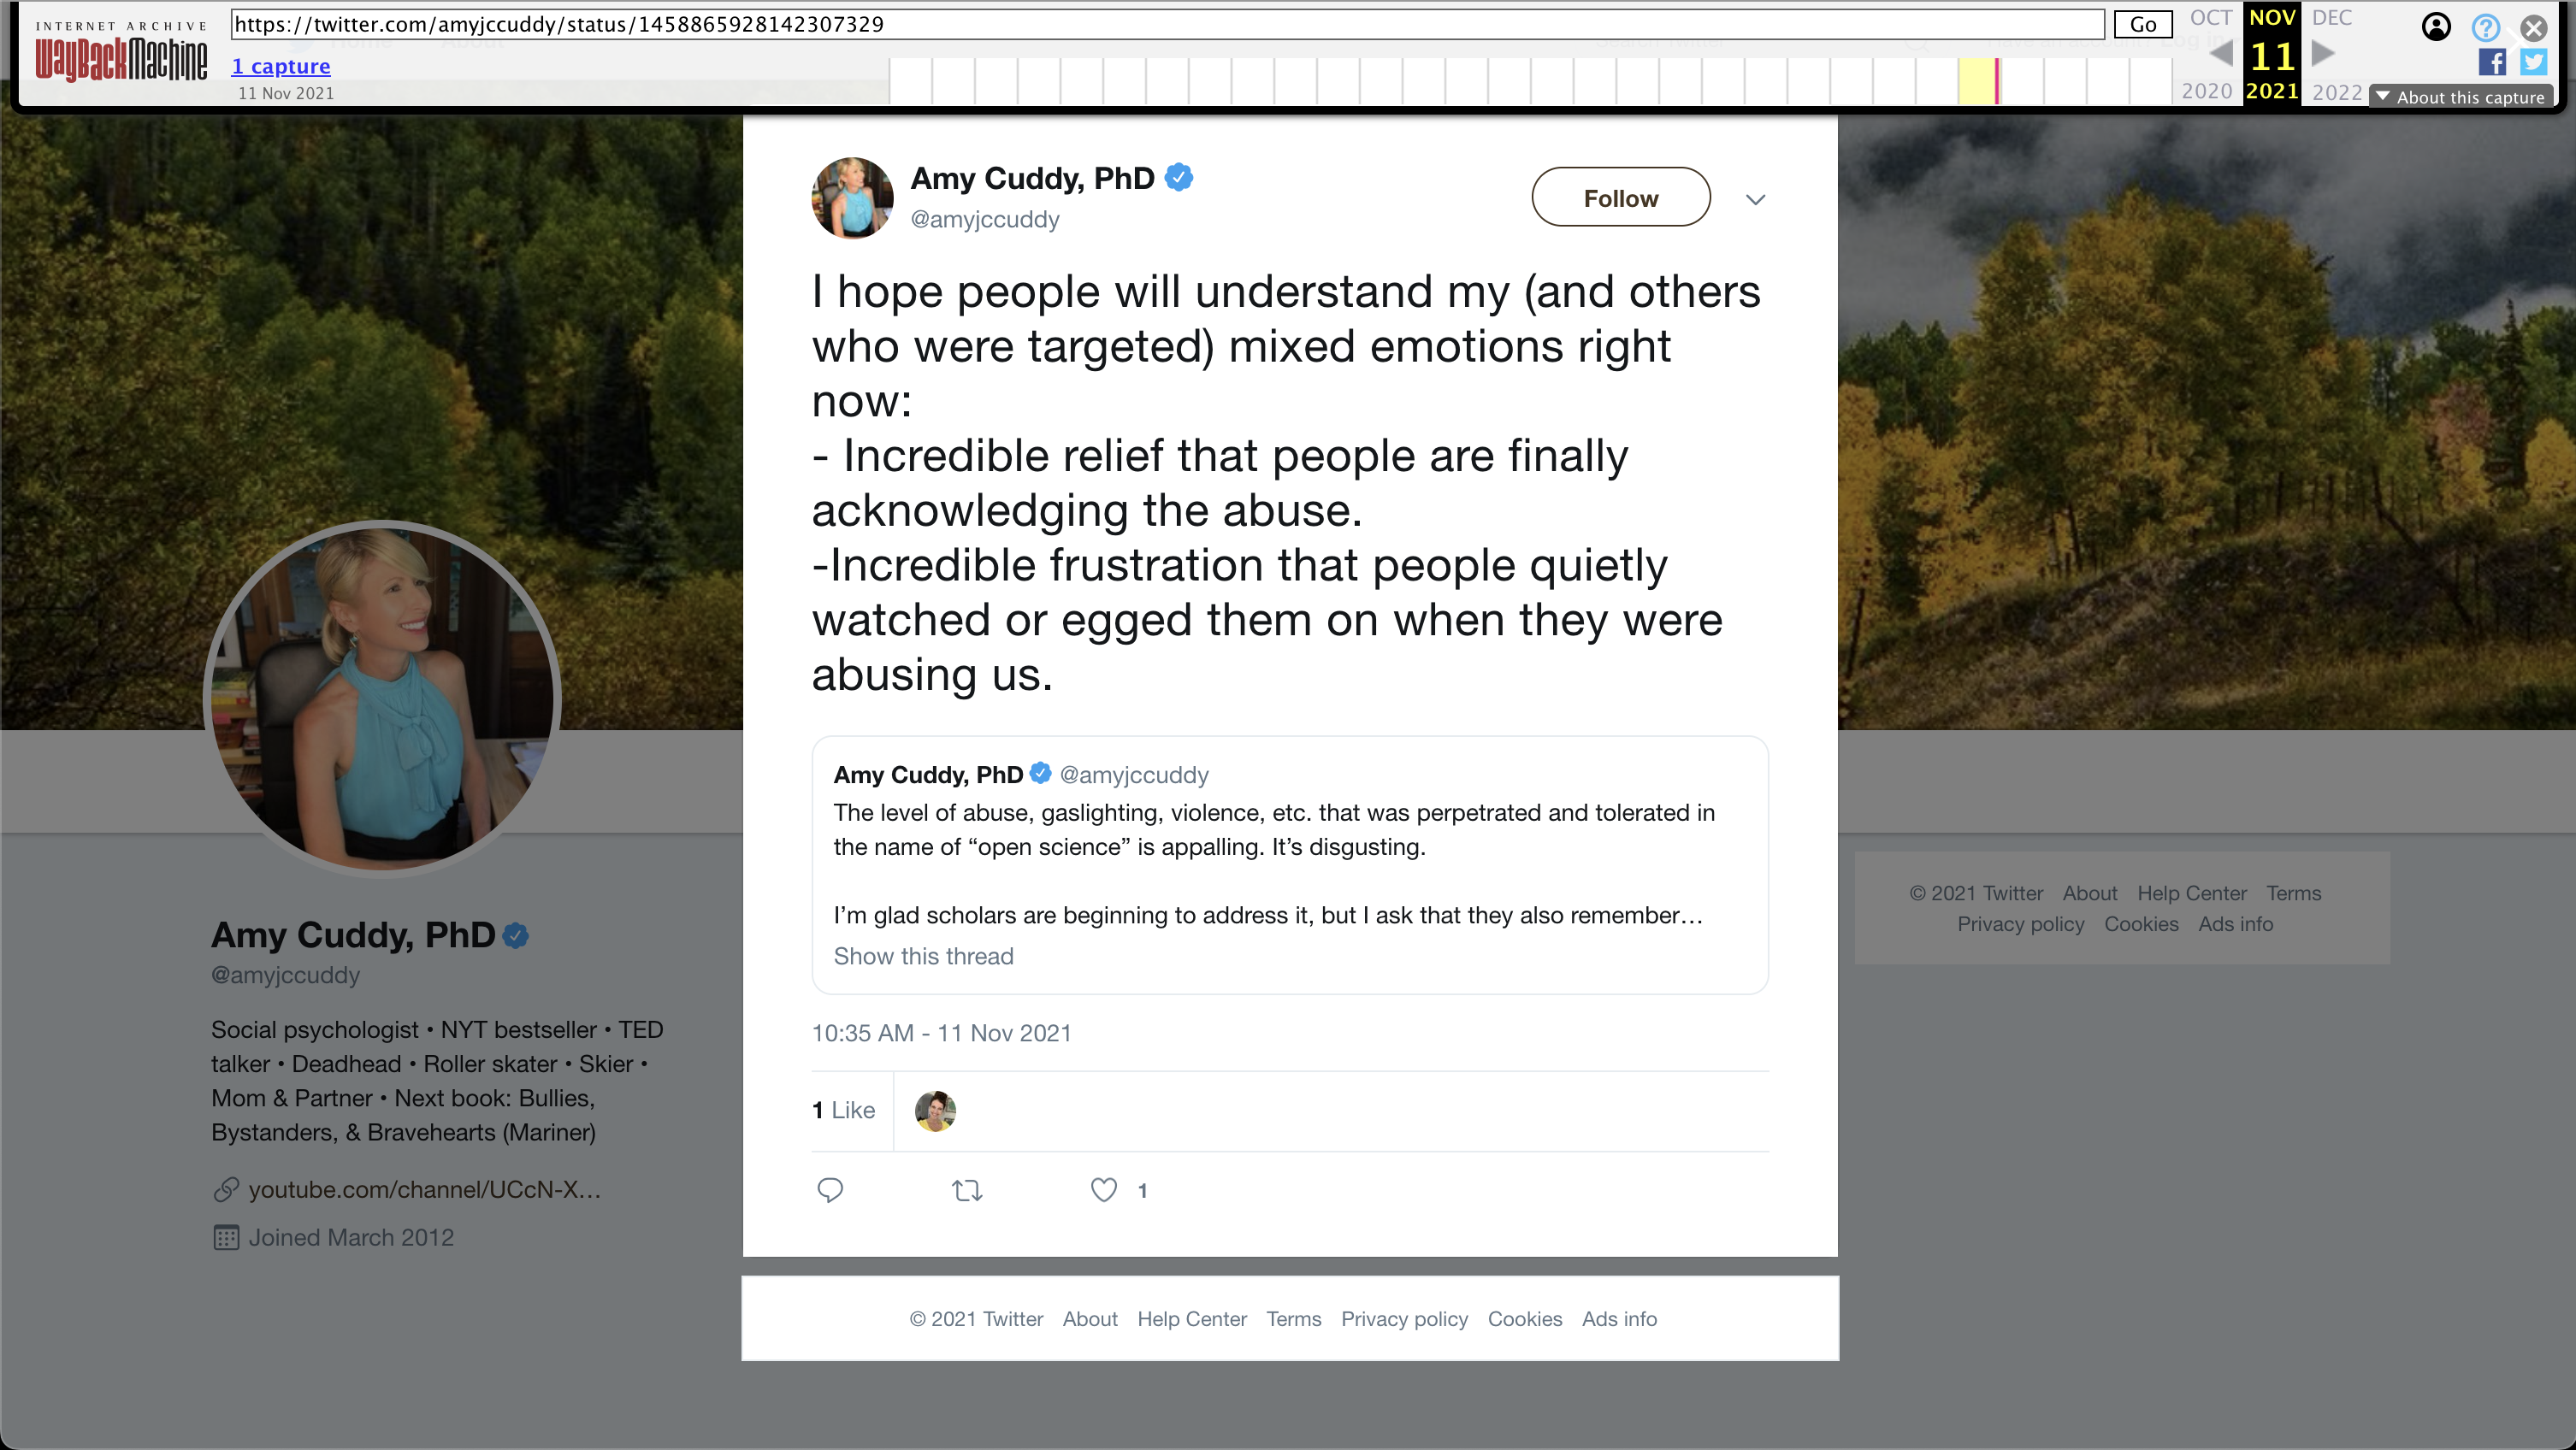Screen dimensions: 2576x1450
Task: Open the Wayback Machine help icon
Action: pos(2485,27)
